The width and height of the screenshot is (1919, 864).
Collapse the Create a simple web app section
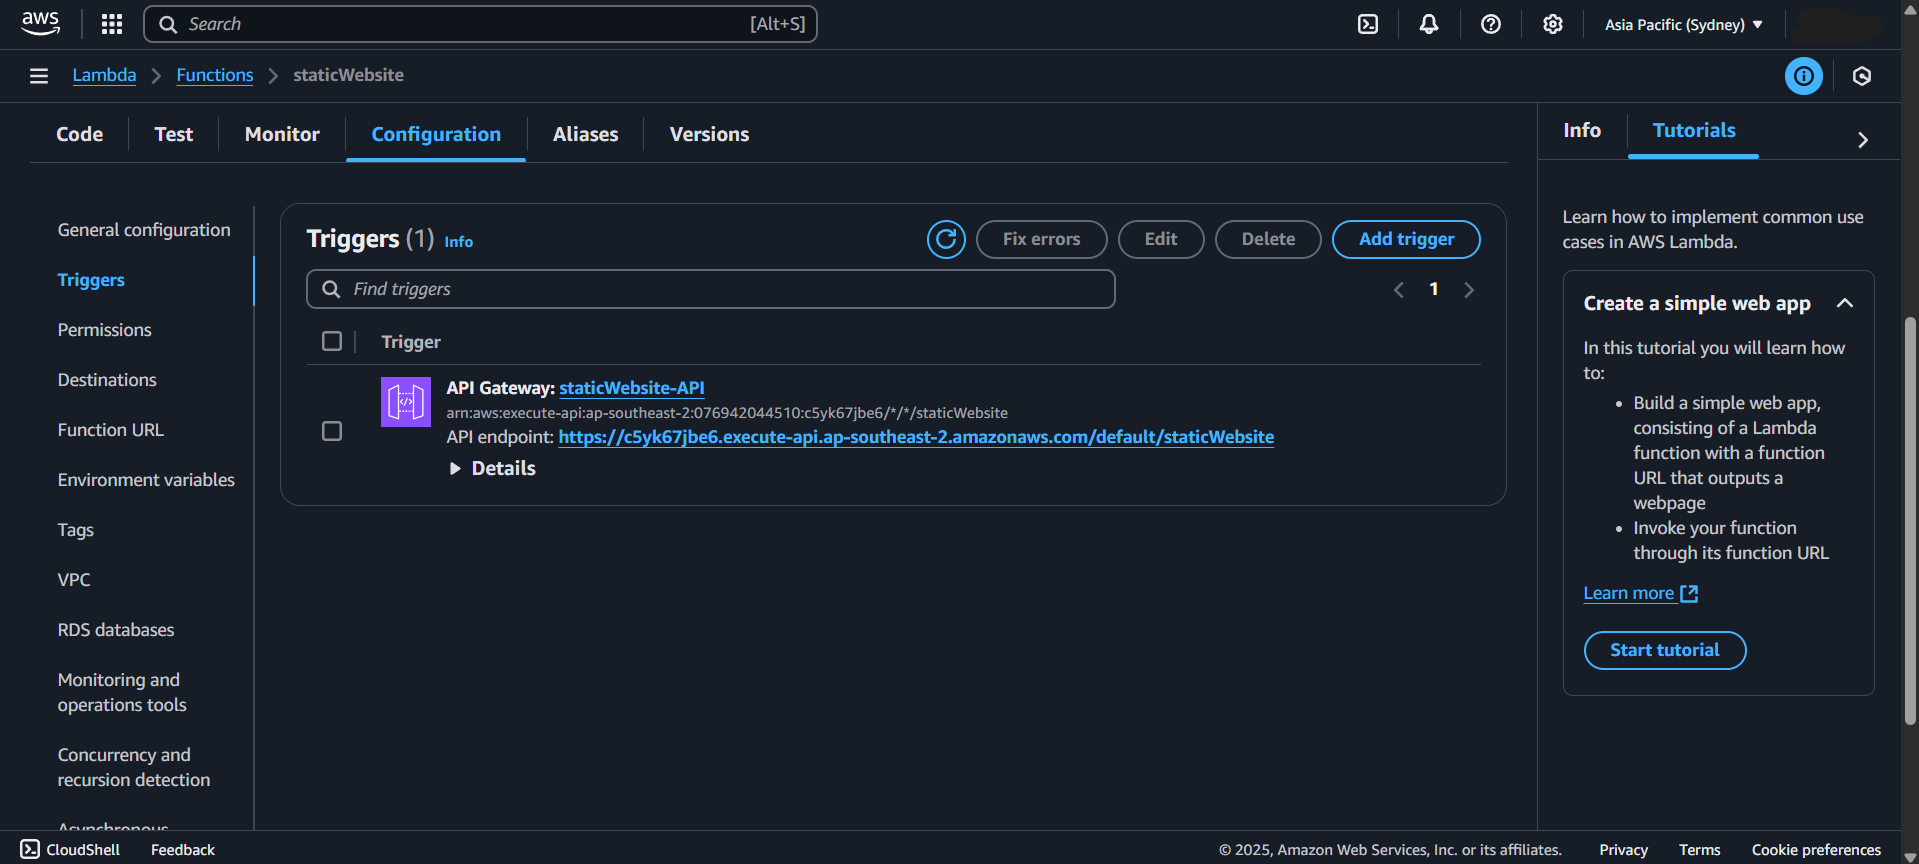click(1845, 303)
